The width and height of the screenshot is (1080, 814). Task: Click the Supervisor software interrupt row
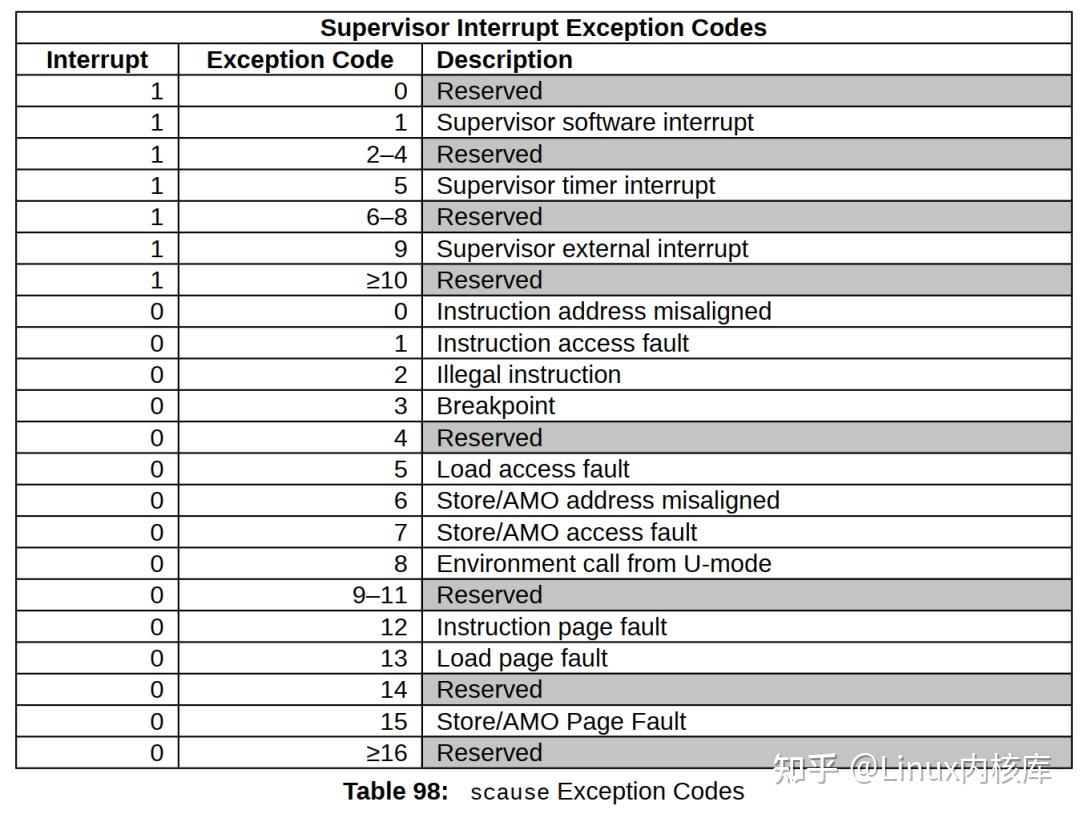543,123
